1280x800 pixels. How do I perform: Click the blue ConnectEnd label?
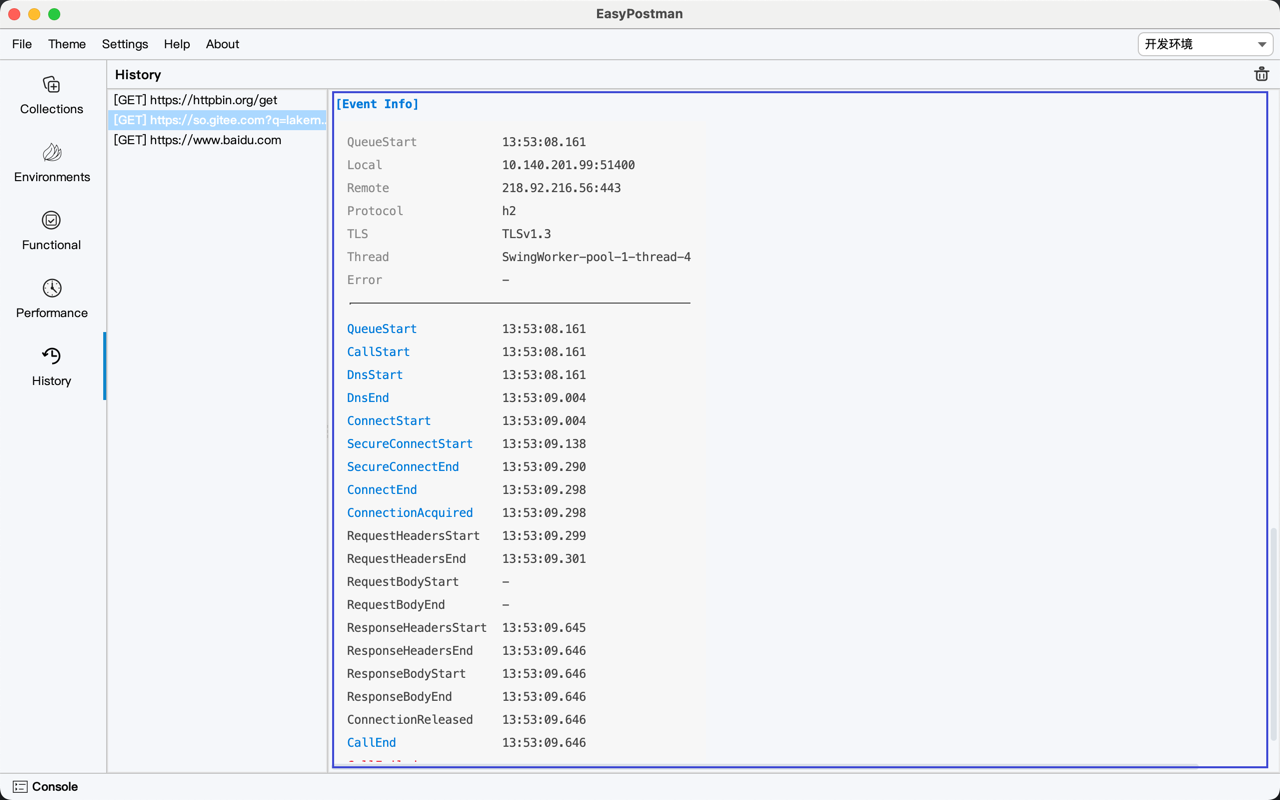[382, 490]
